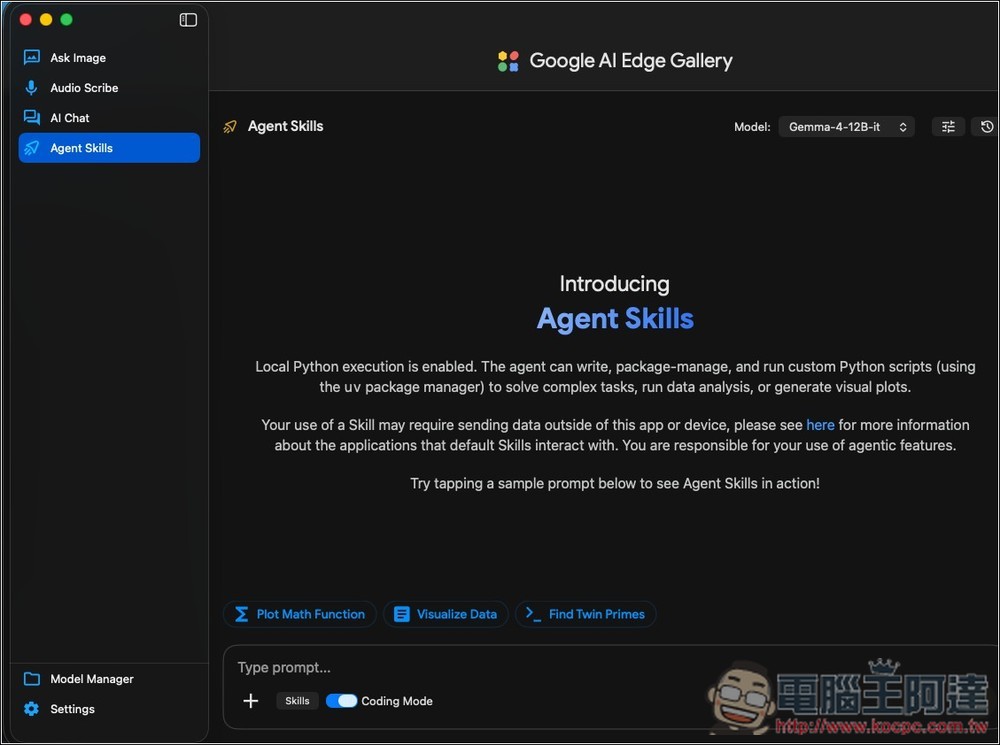Open Settings from sidebar
The width and height of the screenshot is (1000, 745).
pyautogui.click(x=109, y=709)
